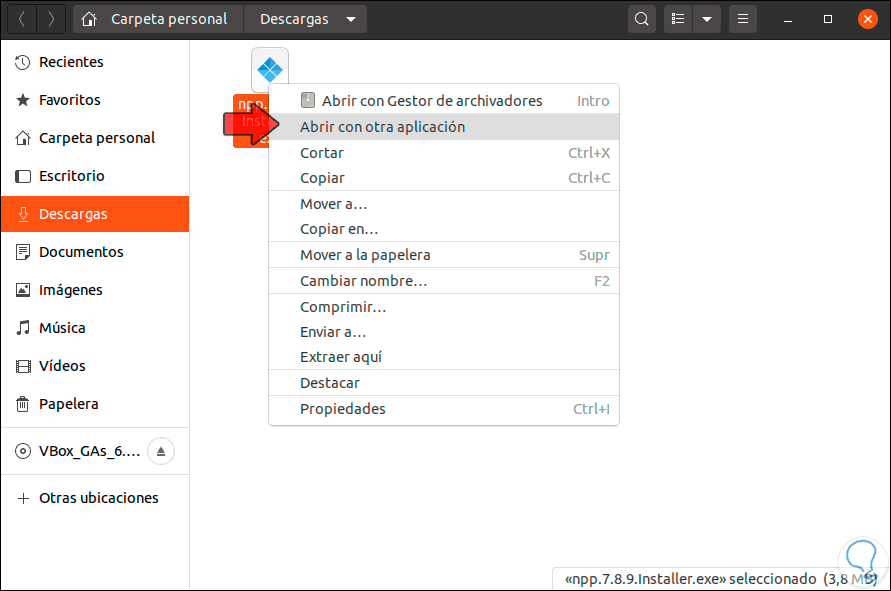Click the Favoritos star icon
The image size is (891, 591).
(x=23, y=100)
